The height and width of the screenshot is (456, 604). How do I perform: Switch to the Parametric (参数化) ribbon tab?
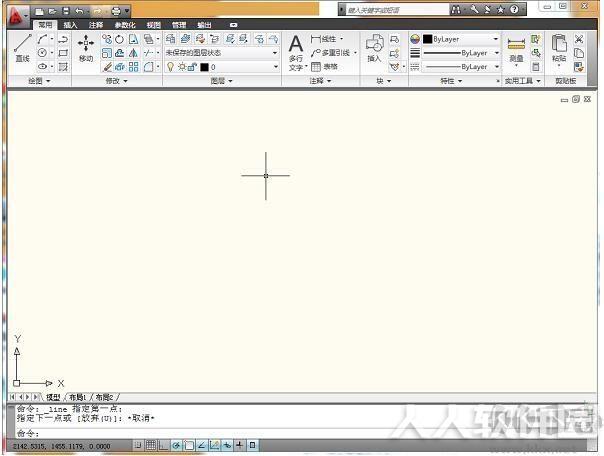coord(125,25)
